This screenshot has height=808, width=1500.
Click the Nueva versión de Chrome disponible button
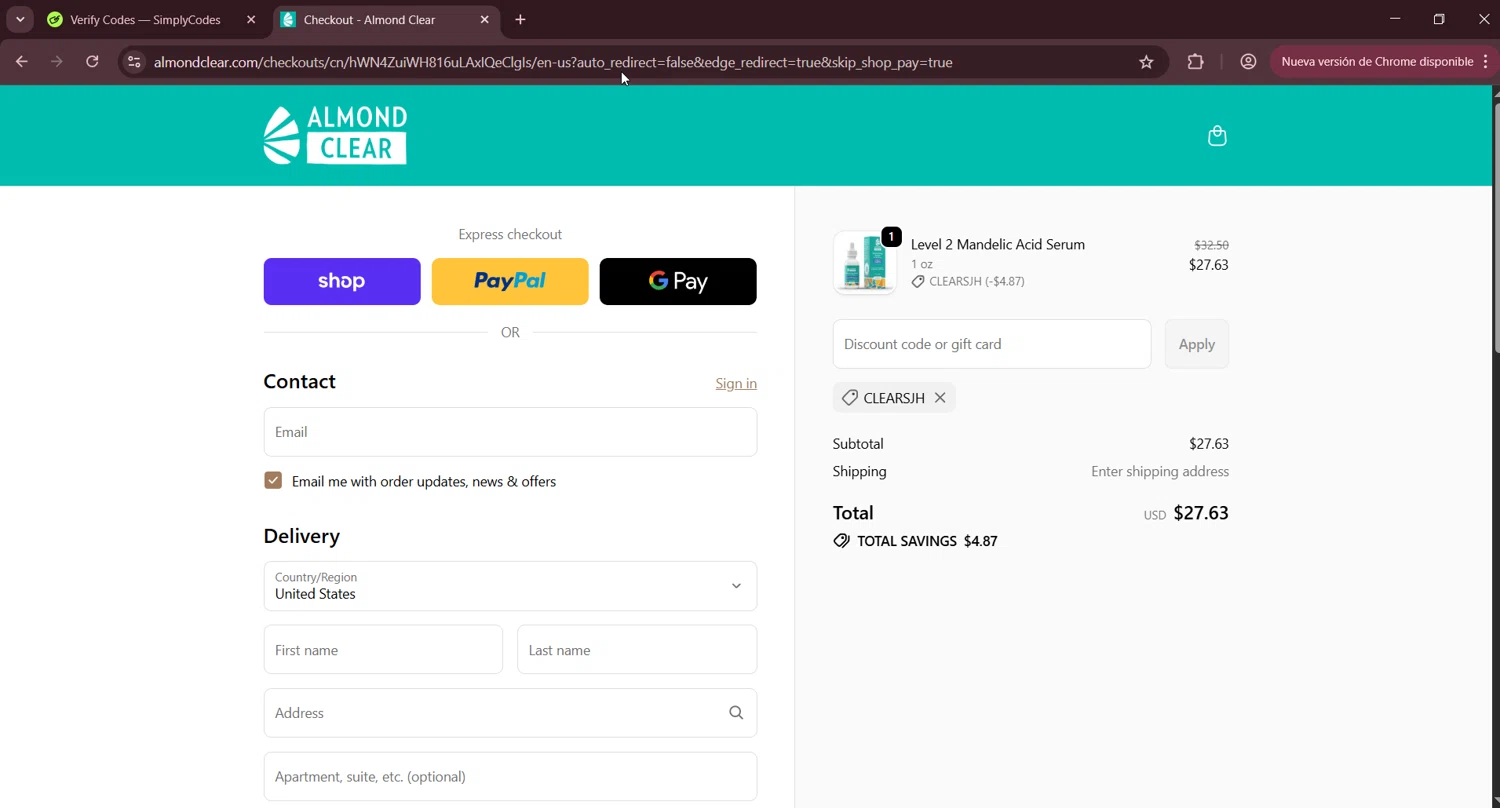[1377, 62]
